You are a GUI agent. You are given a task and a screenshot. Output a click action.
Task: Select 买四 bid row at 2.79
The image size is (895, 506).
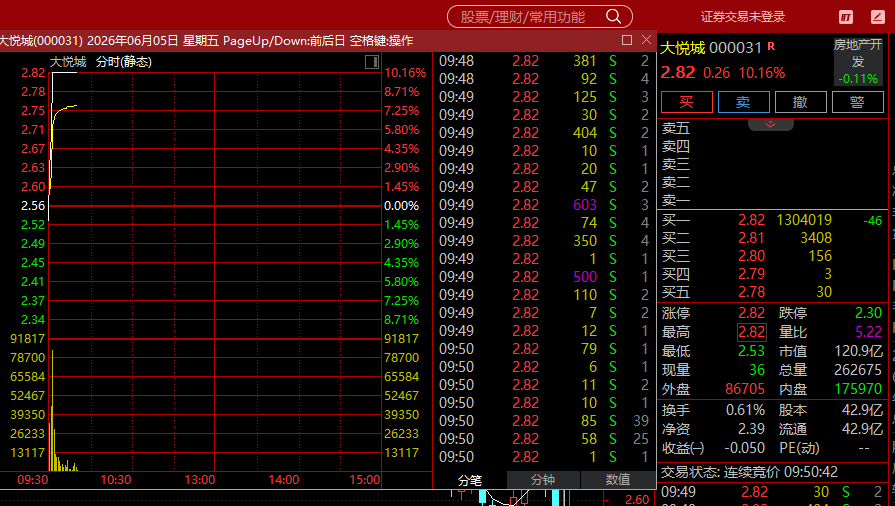click(772, 274)
